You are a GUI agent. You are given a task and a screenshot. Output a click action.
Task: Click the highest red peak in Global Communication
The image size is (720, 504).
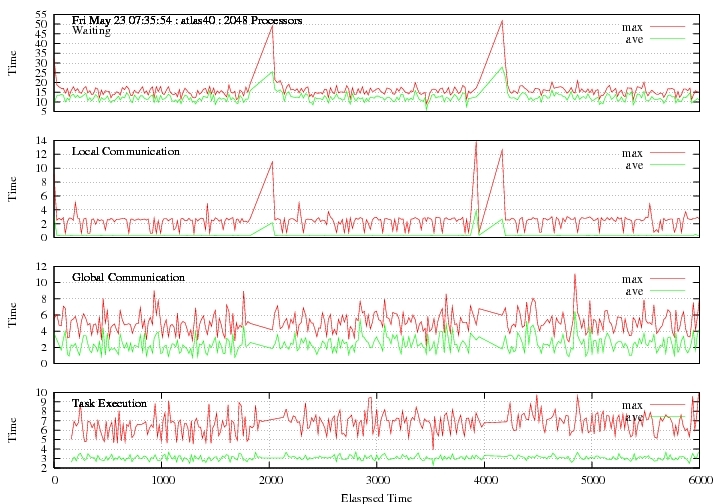[574, 273]
